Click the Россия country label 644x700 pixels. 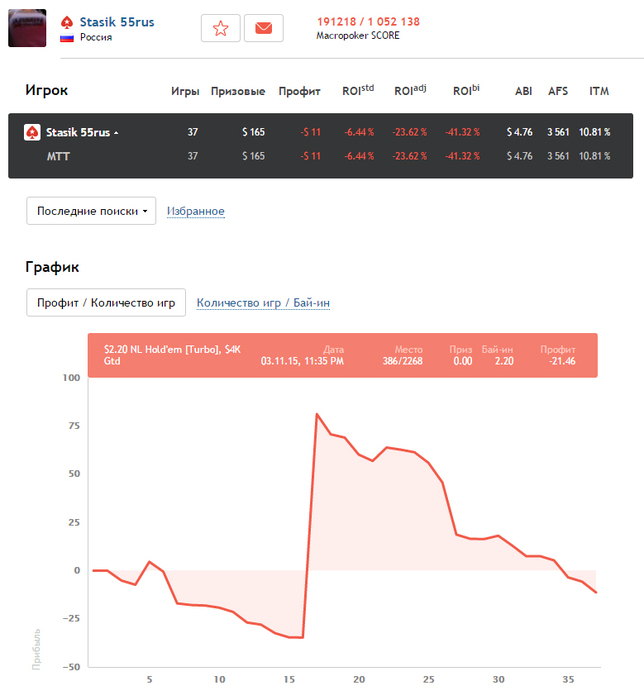96,38
